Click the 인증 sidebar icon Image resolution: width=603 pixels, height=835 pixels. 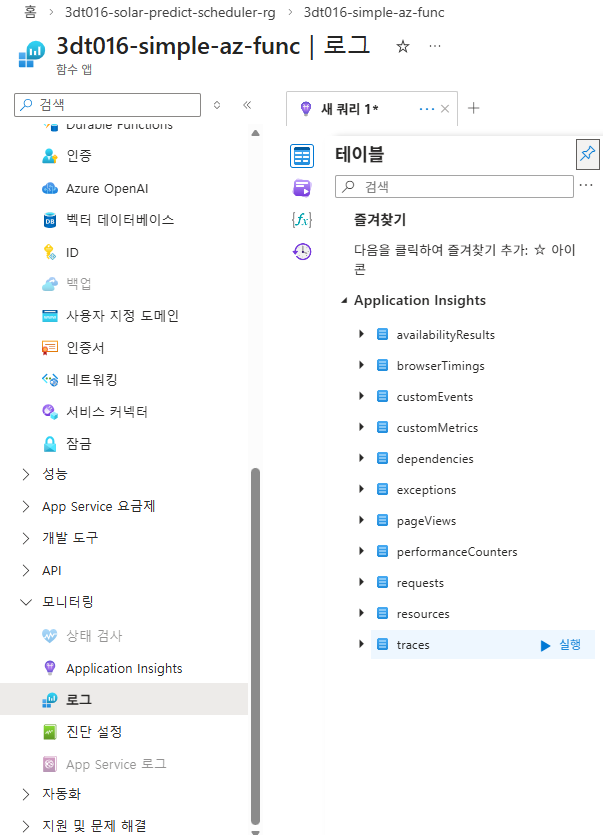[50, 156]
